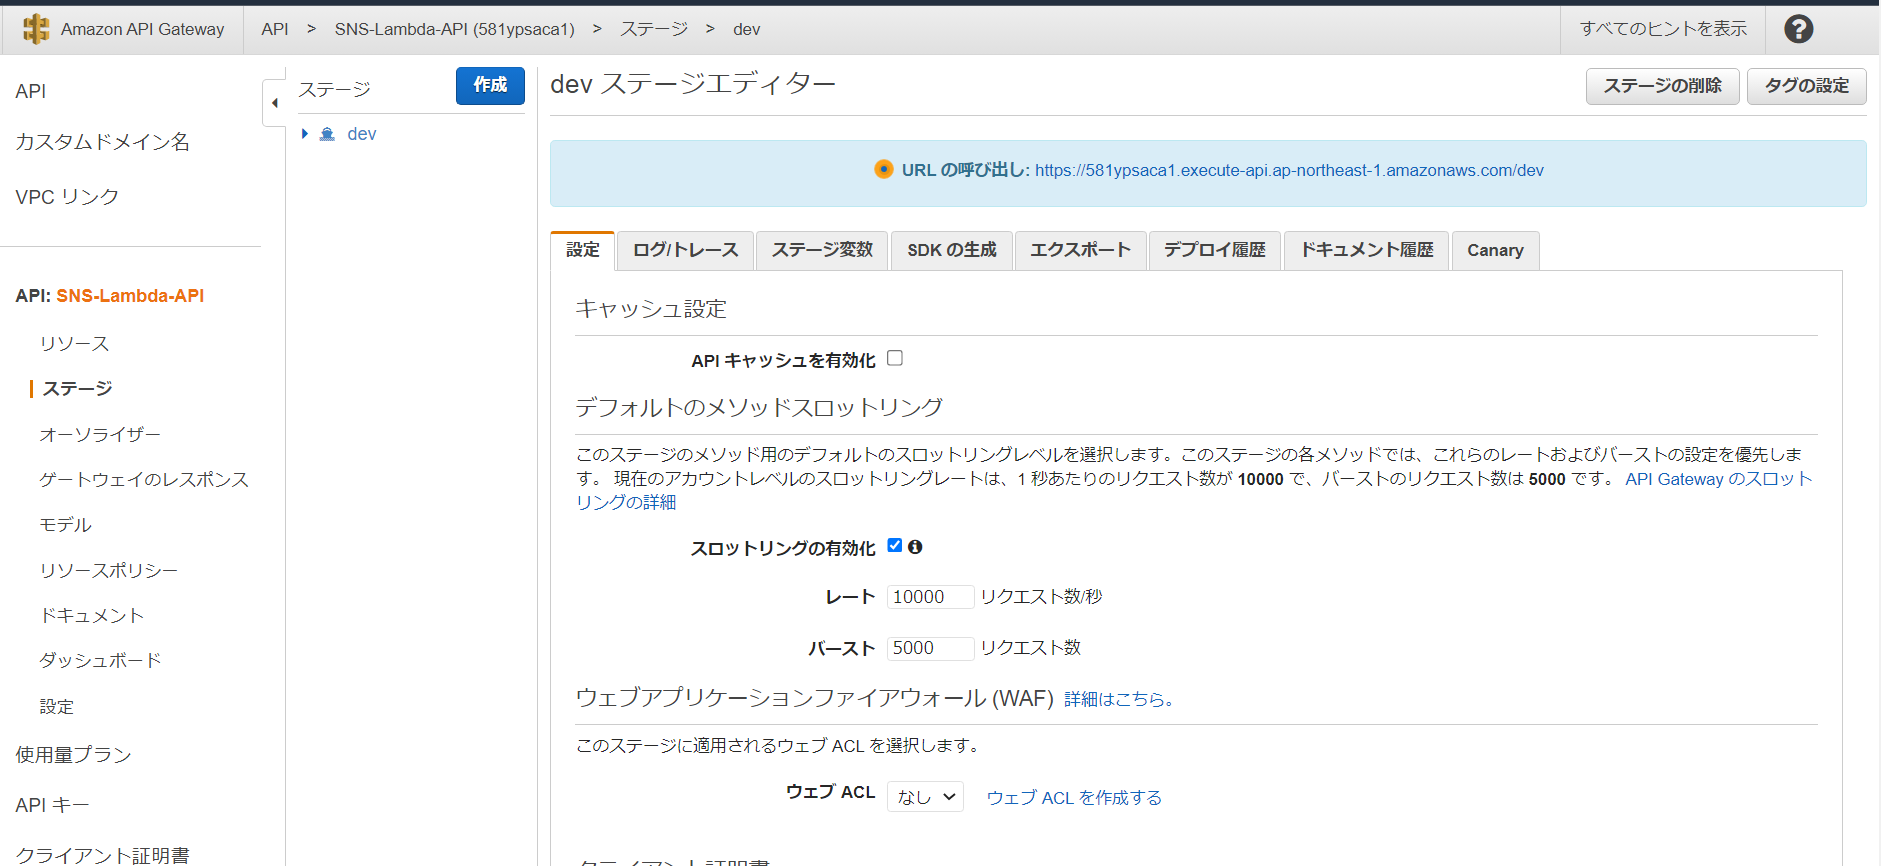Click the blue 作成 button
The width and height of the screenshot is (1881, 866).
[490, 85]
